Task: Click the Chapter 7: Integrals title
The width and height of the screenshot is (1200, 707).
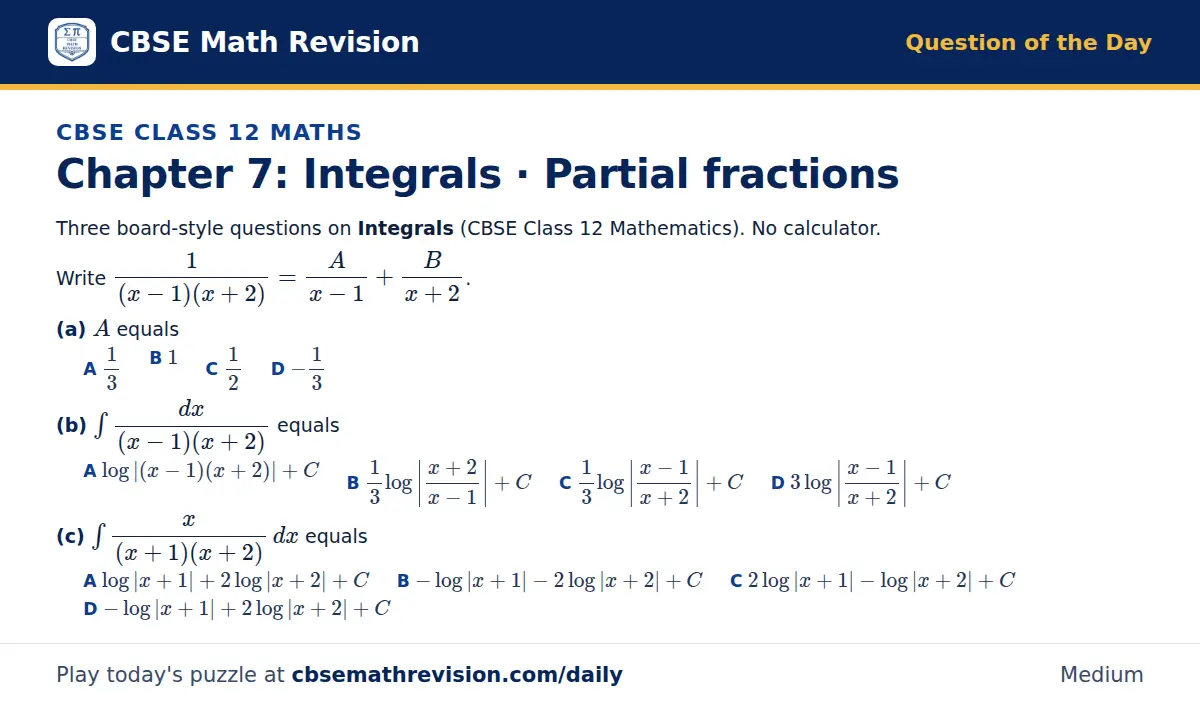Action: pyautogui.click(x=478, y=174)
